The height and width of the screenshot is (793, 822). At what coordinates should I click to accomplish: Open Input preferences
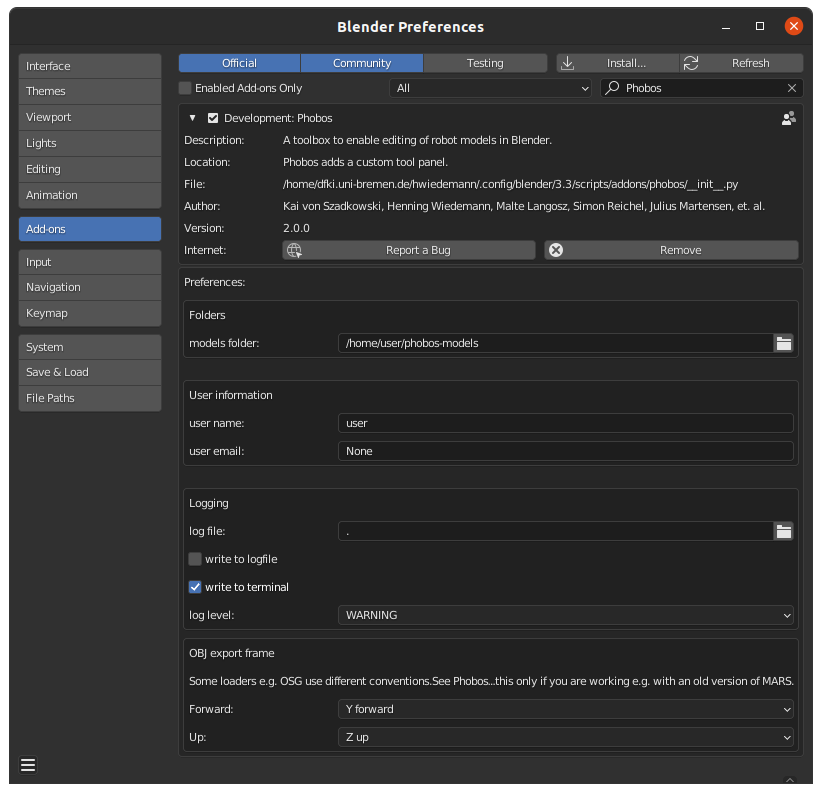pos(90,262)
